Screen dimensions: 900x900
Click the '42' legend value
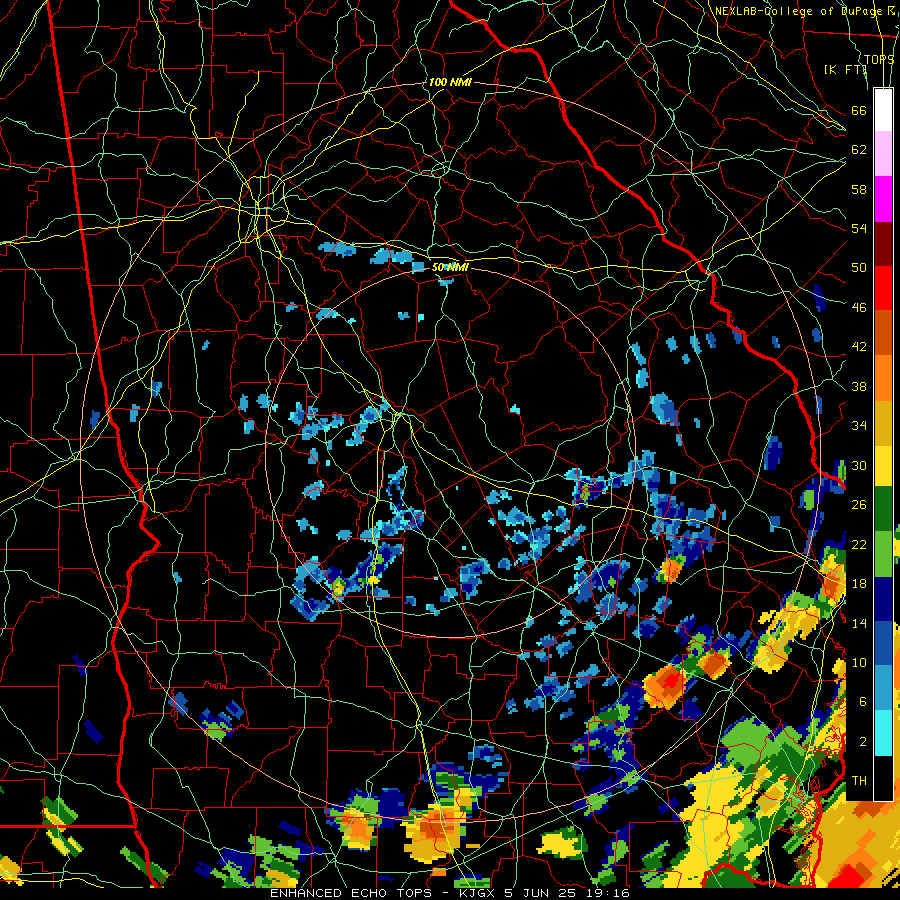click(859, 347)
